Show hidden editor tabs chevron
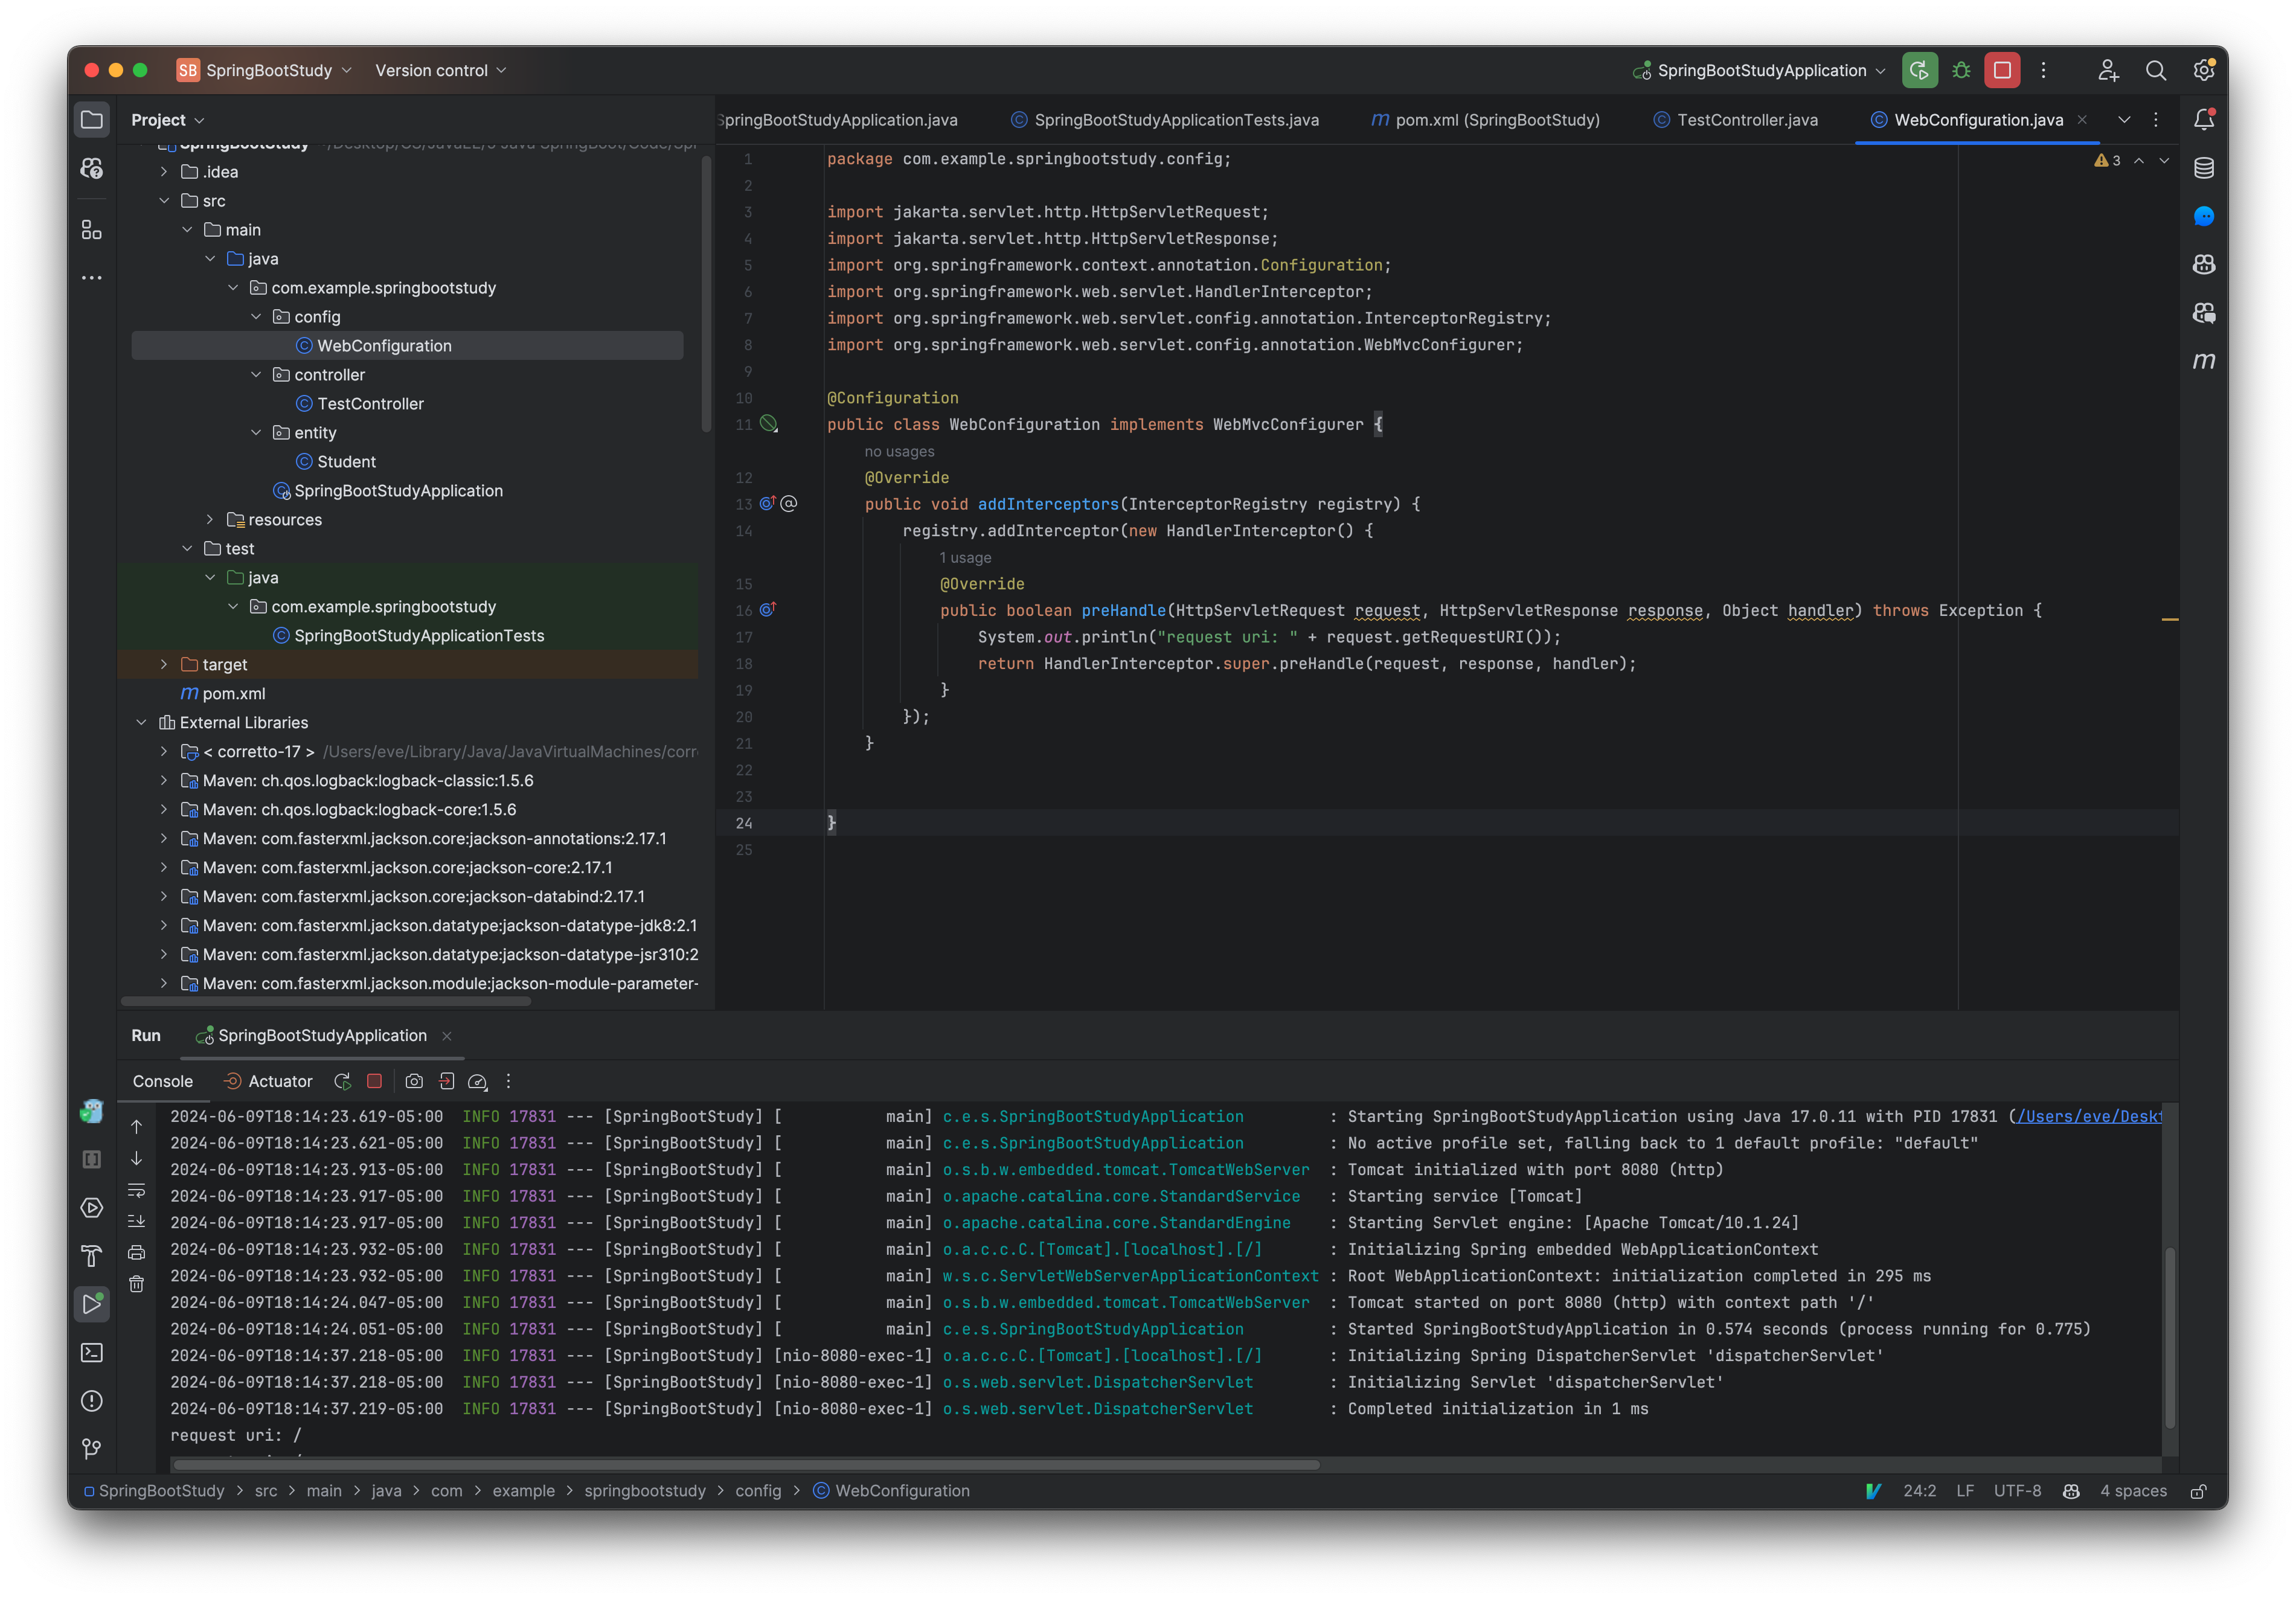Screen dimensions: 2296x1599 tap(2124, 120)
